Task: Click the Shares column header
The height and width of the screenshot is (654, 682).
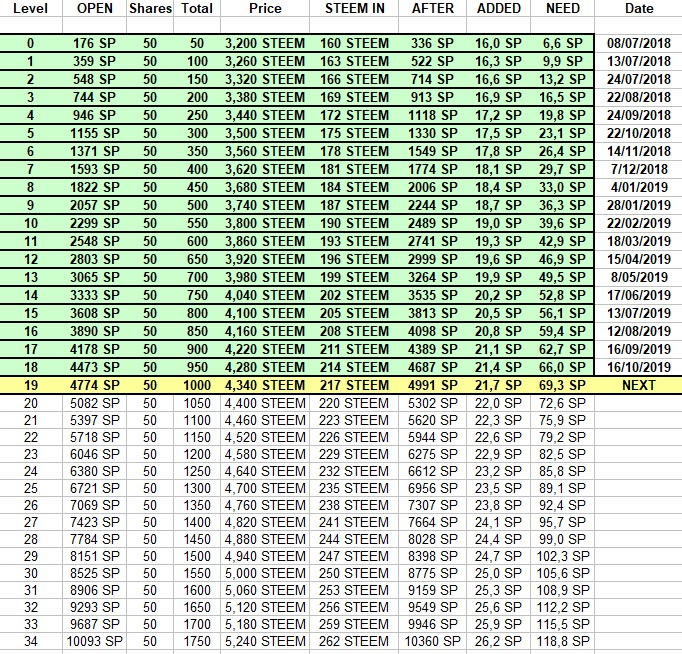Action: coord(150,8)
